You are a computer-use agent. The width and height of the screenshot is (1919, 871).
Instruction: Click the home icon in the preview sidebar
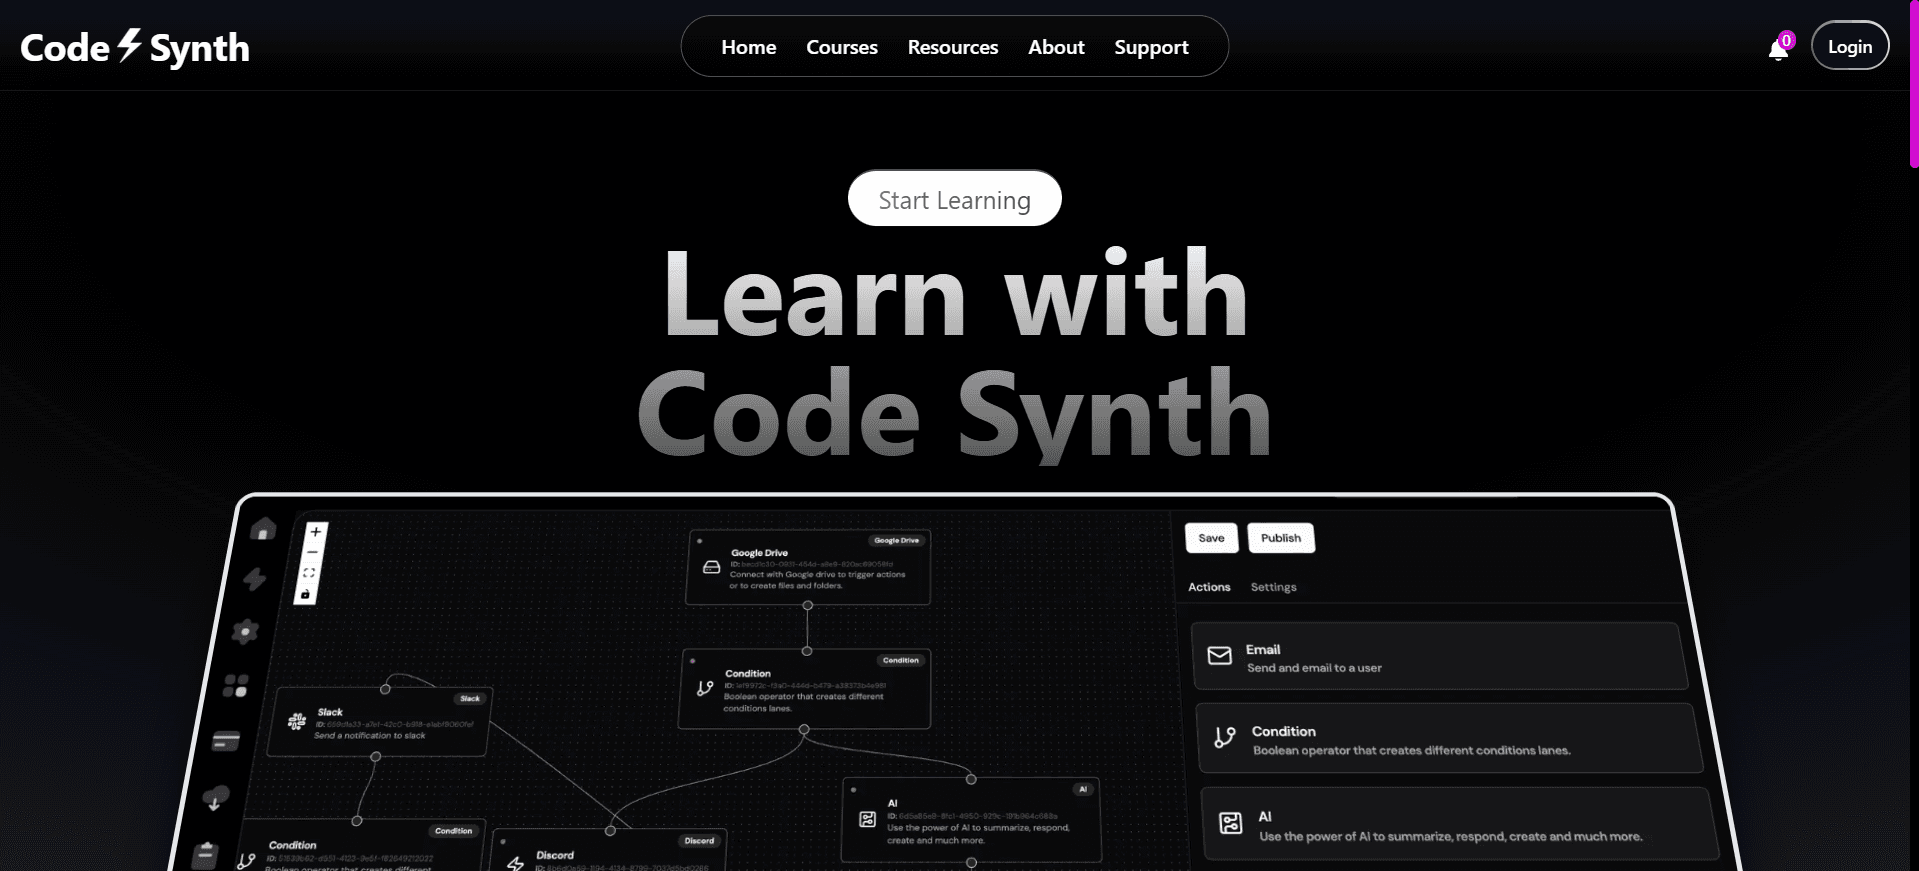[x=264, y=528]
